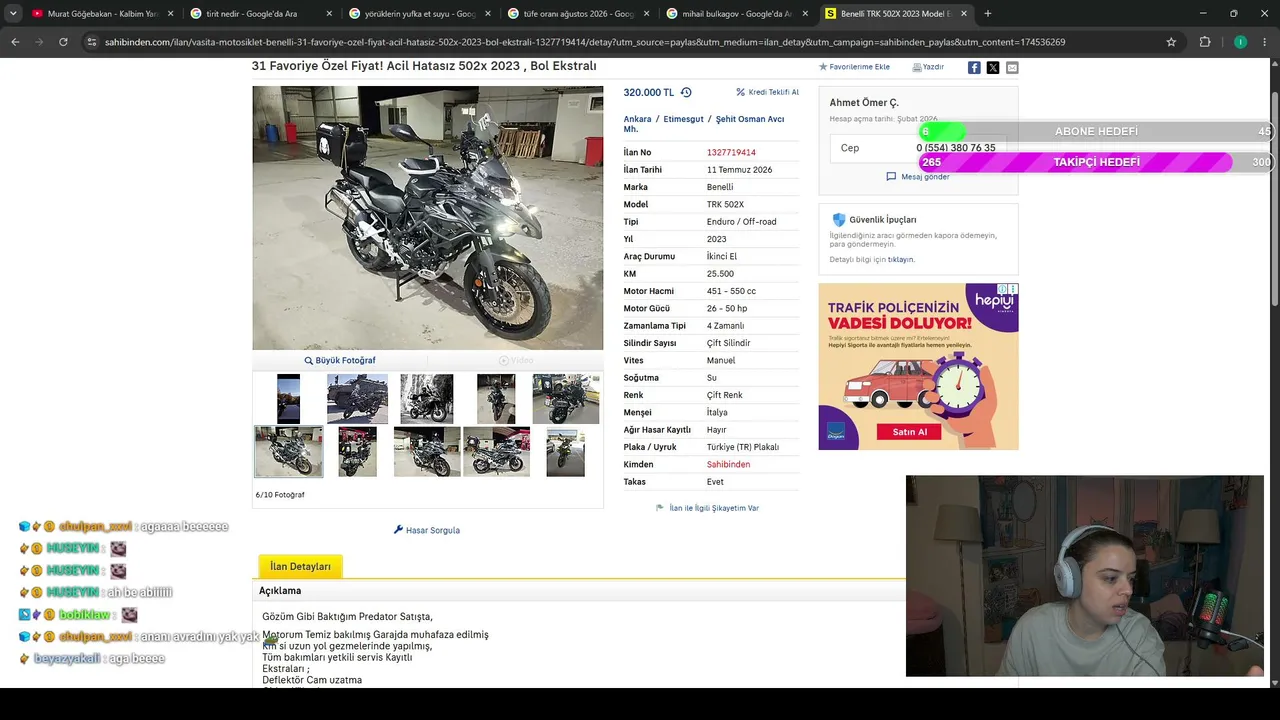
Task: Close the 'yörüklerin yufka et suyu' tab
Action: [488, 14]
